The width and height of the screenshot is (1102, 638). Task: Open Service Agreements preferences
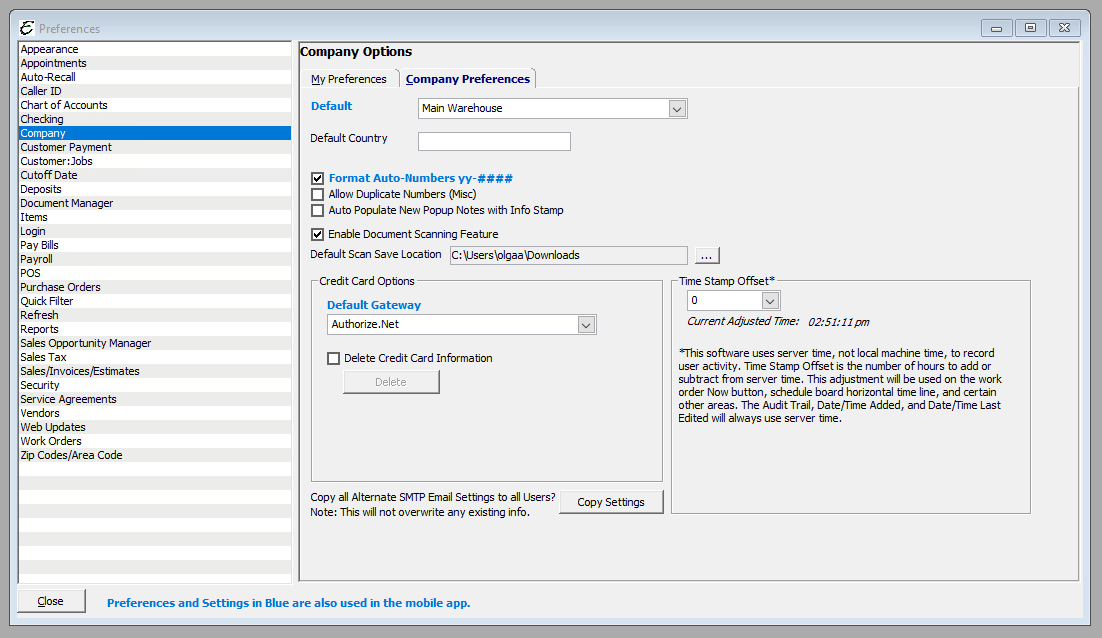(x=155, y=399)
